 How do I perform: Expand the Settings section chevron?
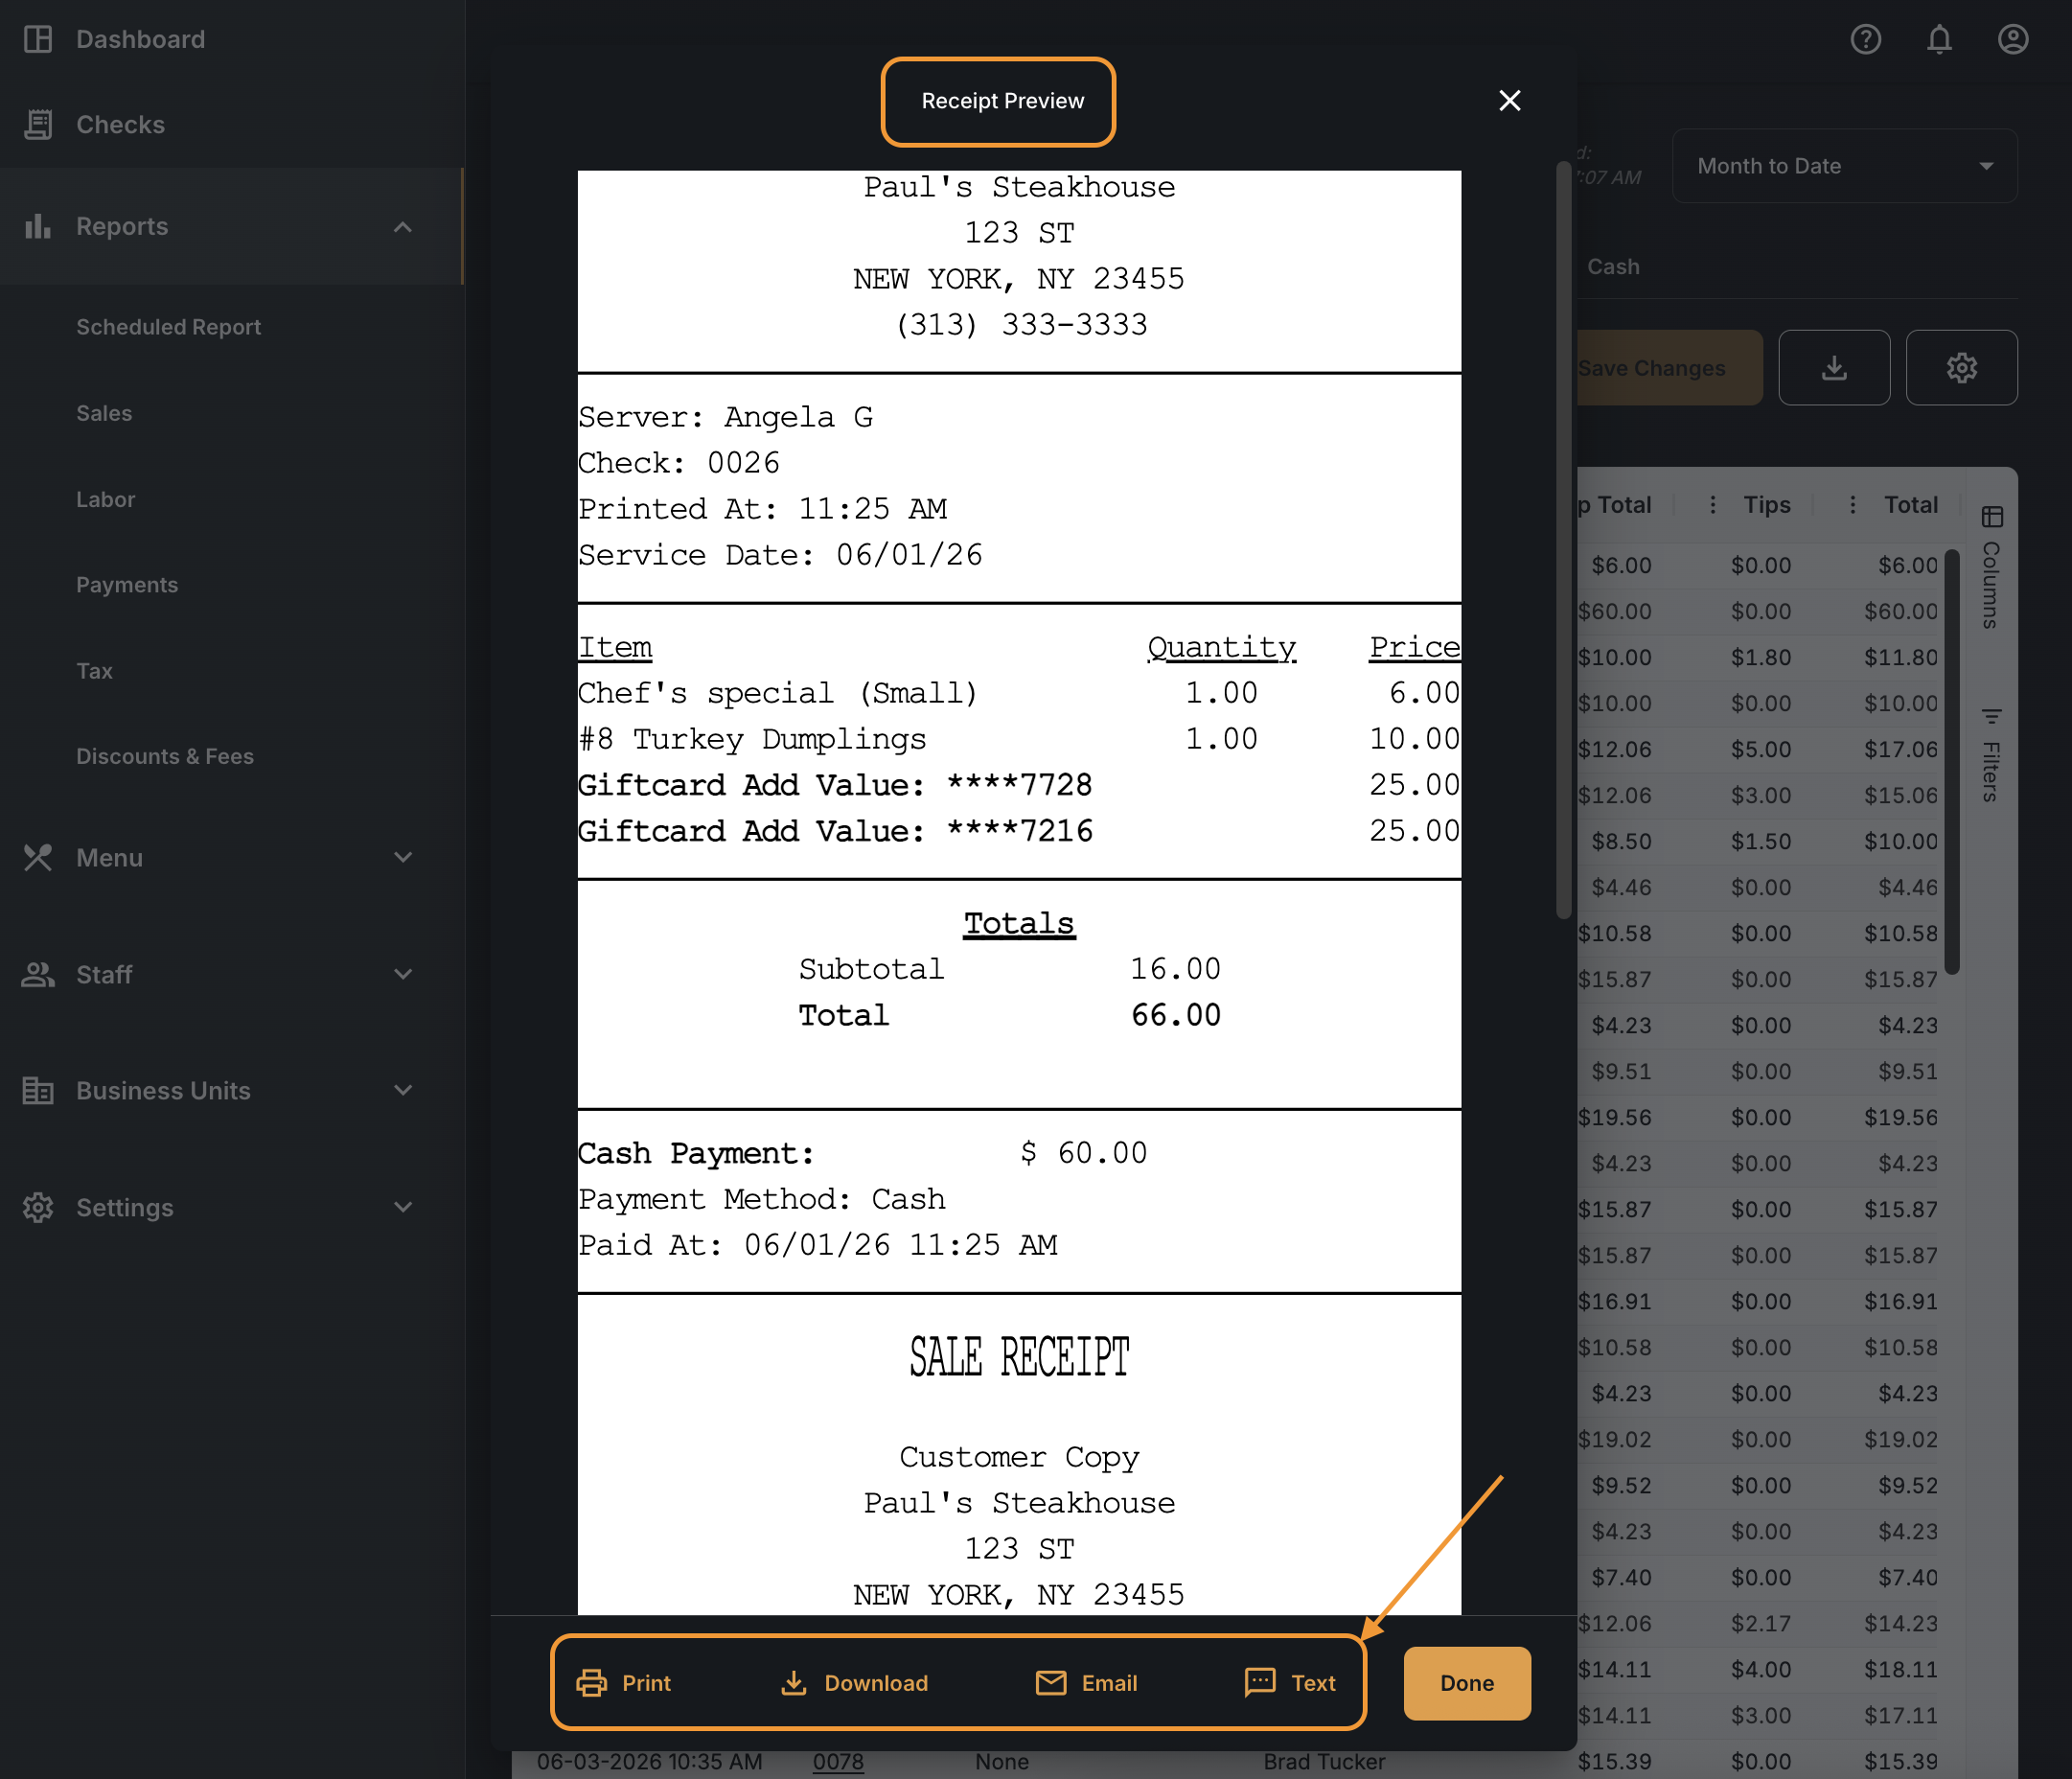tap(403, 1207)
